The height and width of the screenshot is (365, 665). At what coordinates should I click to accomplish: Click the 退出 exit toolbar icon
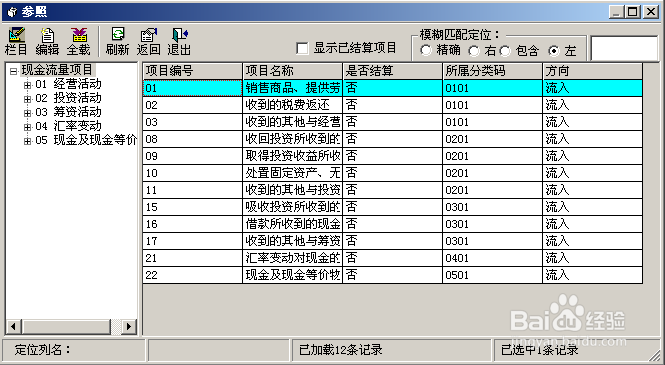point(179,41)
